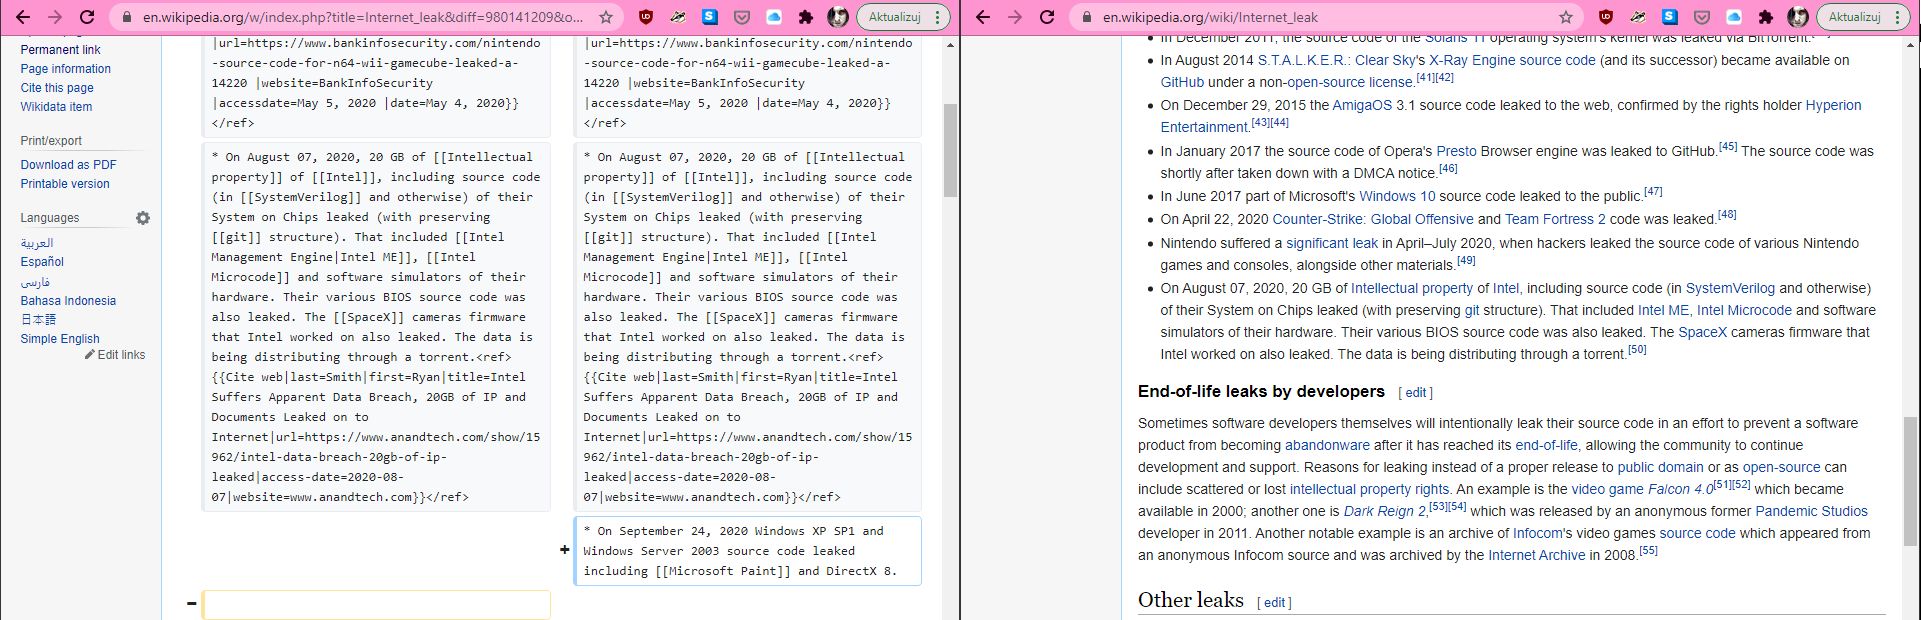Switch language to Español
Image resolution: width=1921 pixels, height=620 pixels.
42,262
